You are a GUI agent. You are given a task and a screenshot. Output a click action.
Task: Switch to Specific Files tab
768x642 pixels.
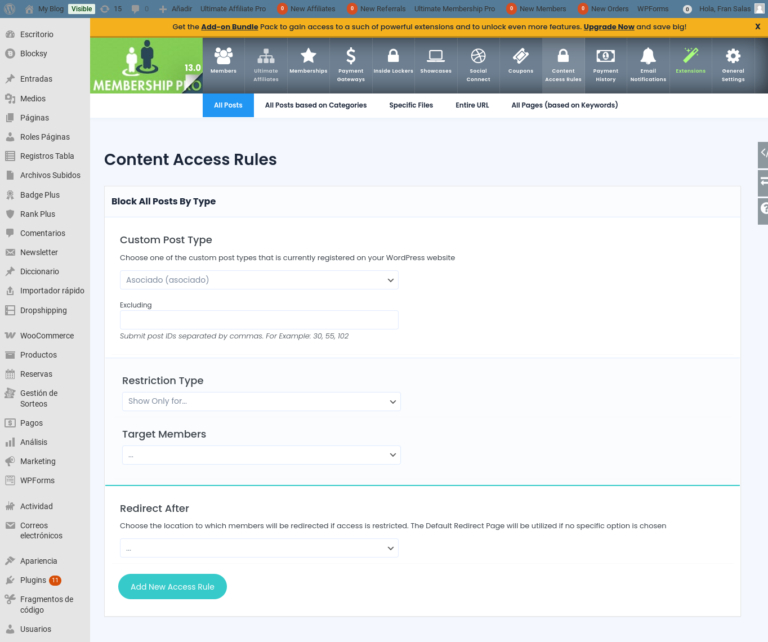(x=411, y=105)
